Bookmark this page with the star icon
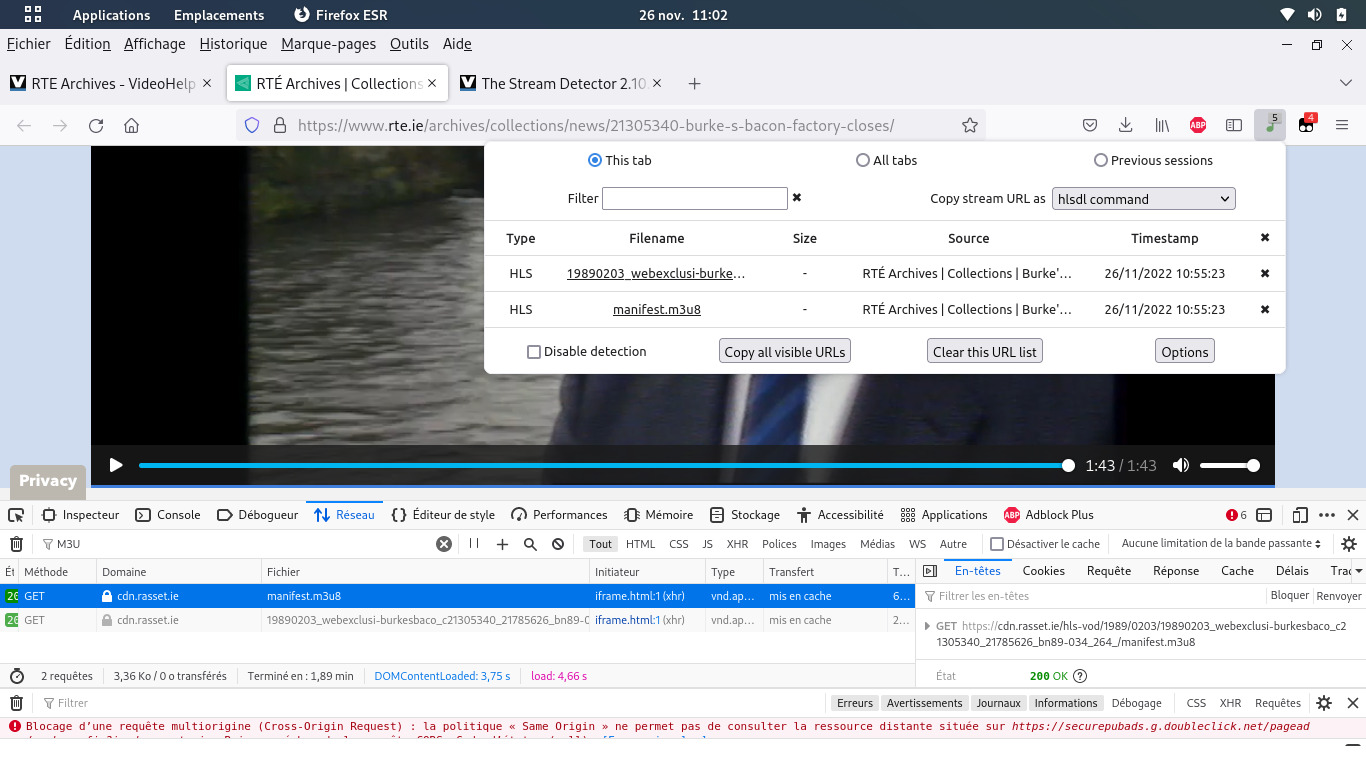Screen dimensions: 1366x768 (969, 125)
